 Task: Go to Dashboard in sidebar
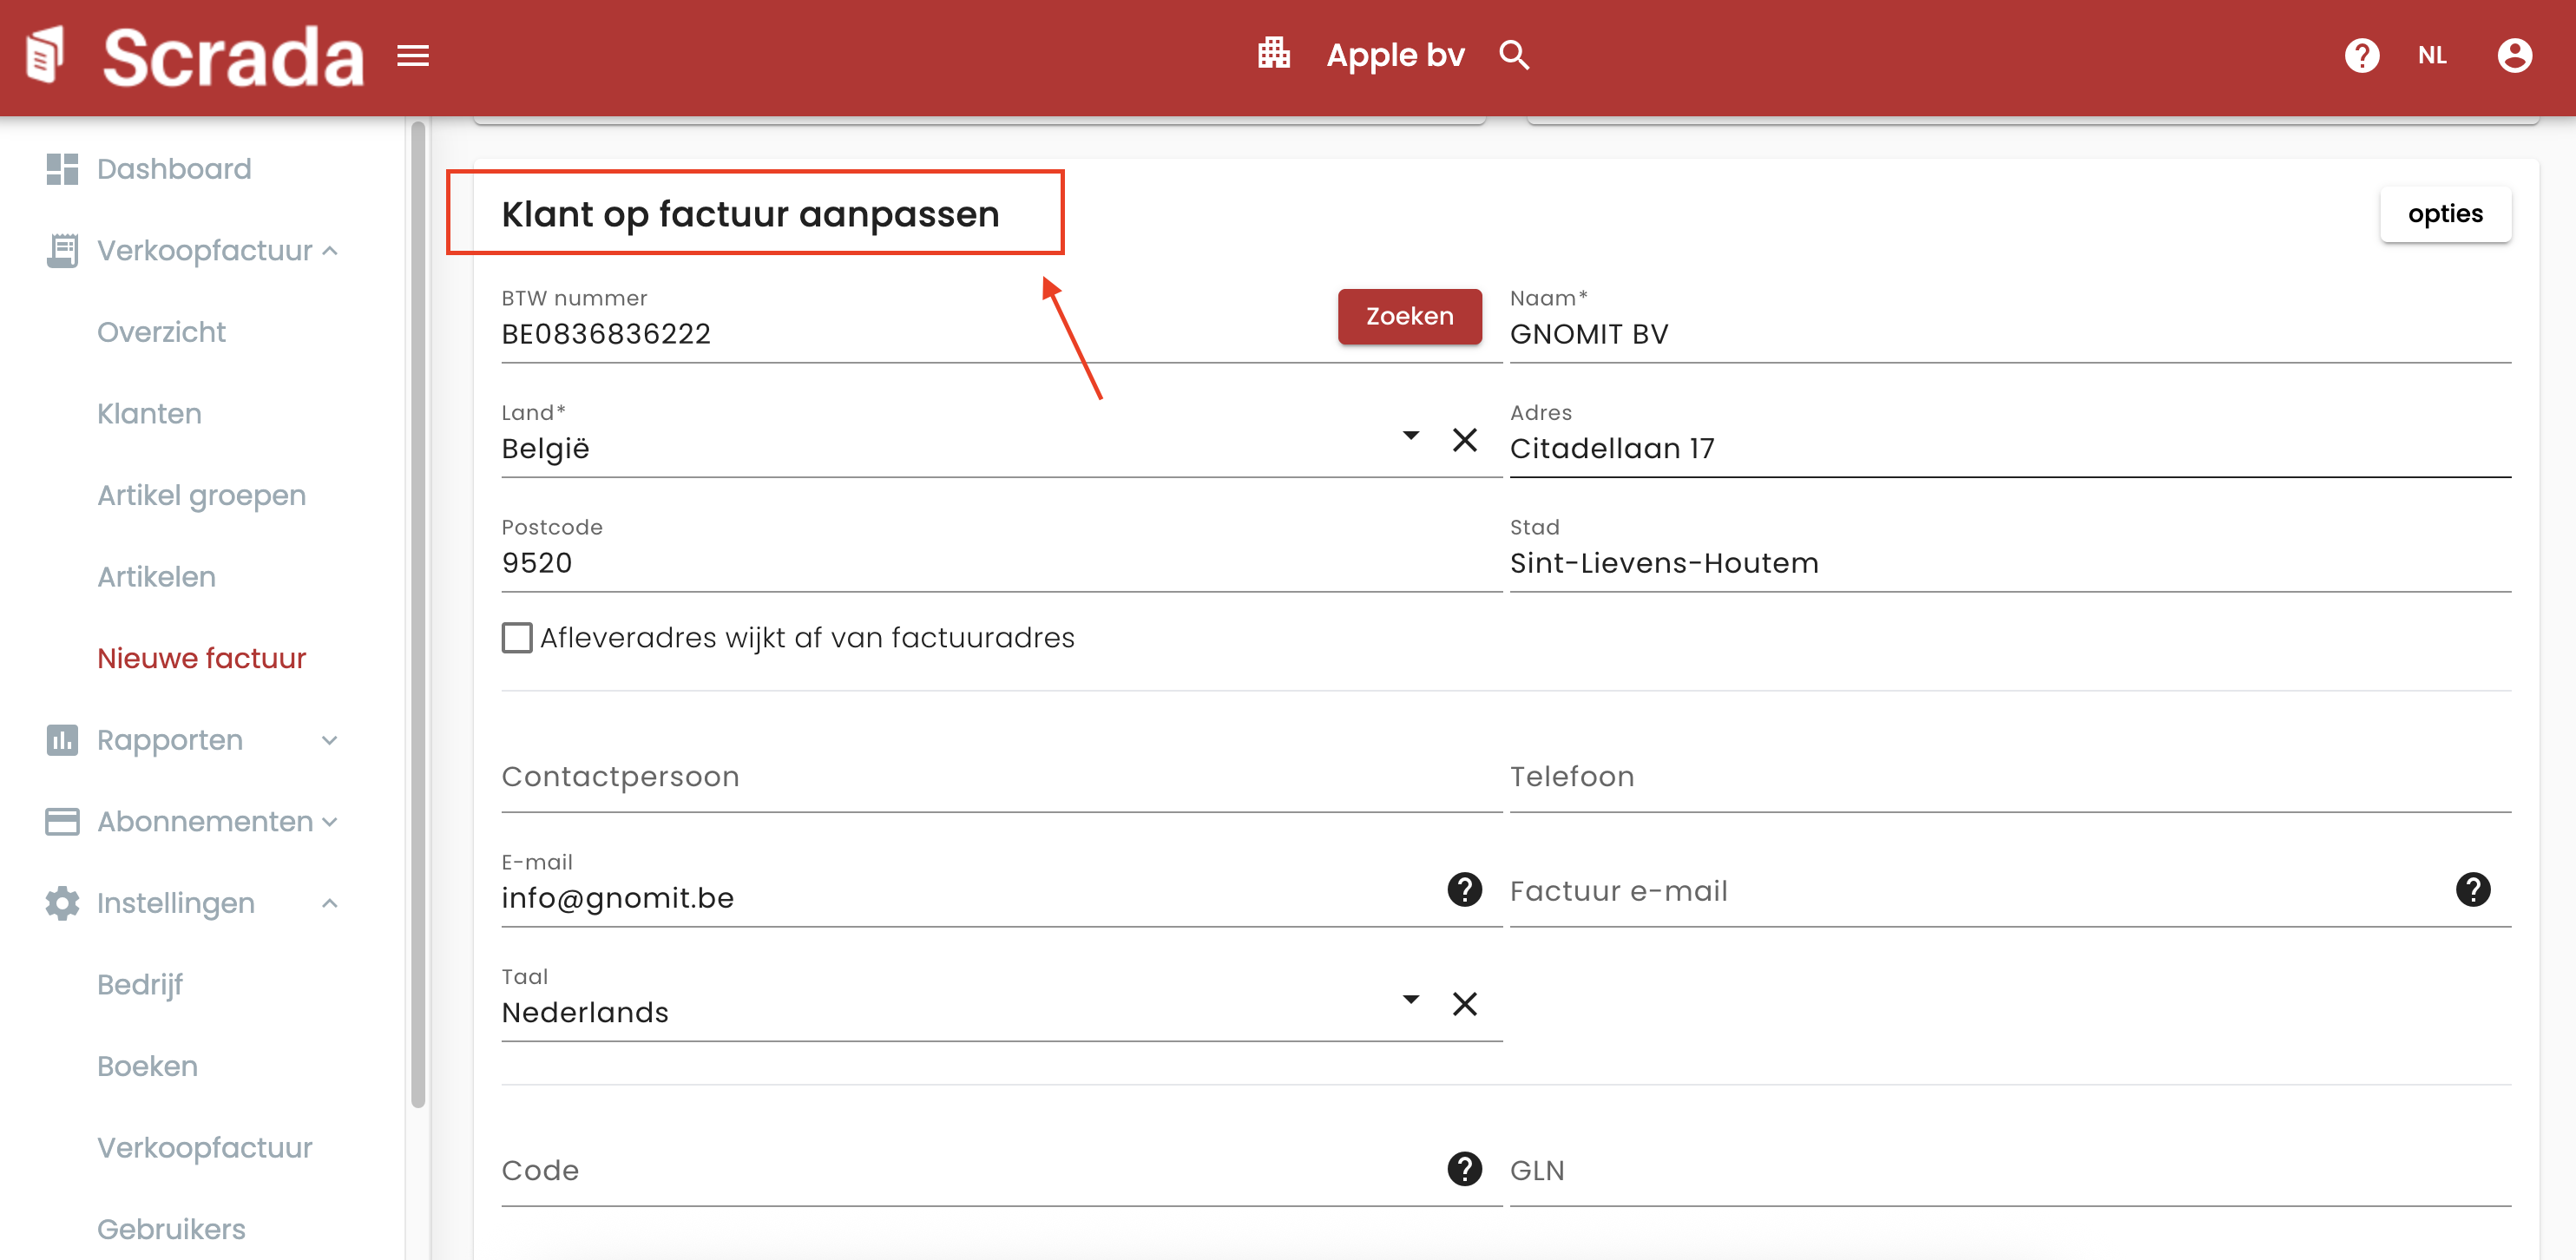pos(173,169)
